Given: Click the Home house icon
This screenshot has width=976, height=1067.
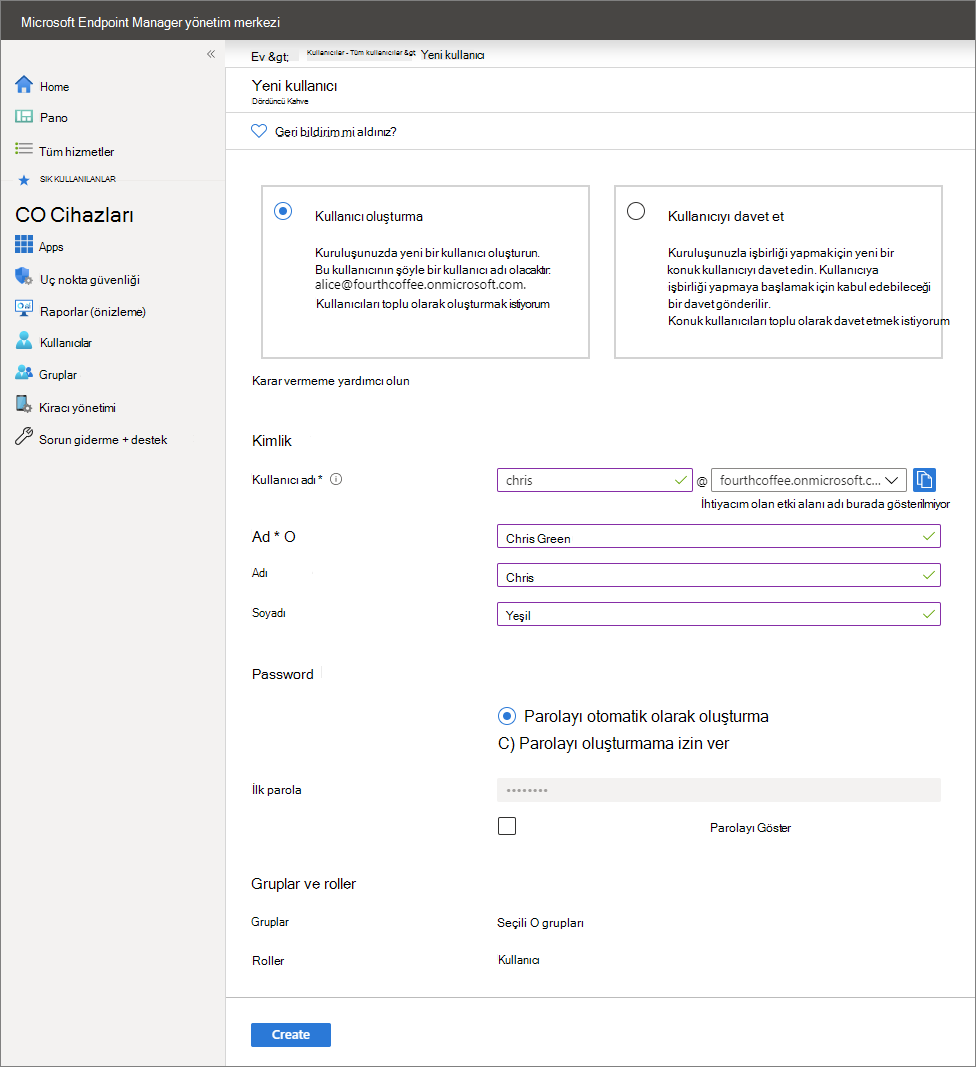Looking at the screenshot, I should point(24,84).
